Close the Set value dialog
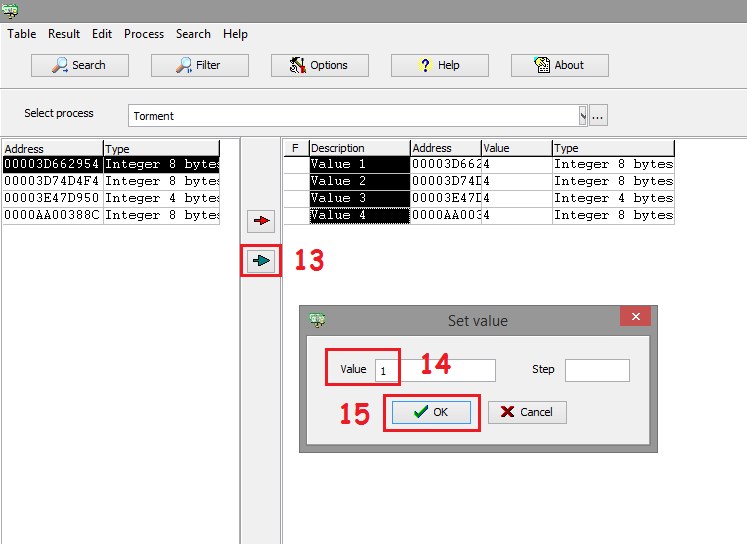The width and height of the screenshot is (747, 544). click(636, 316)
